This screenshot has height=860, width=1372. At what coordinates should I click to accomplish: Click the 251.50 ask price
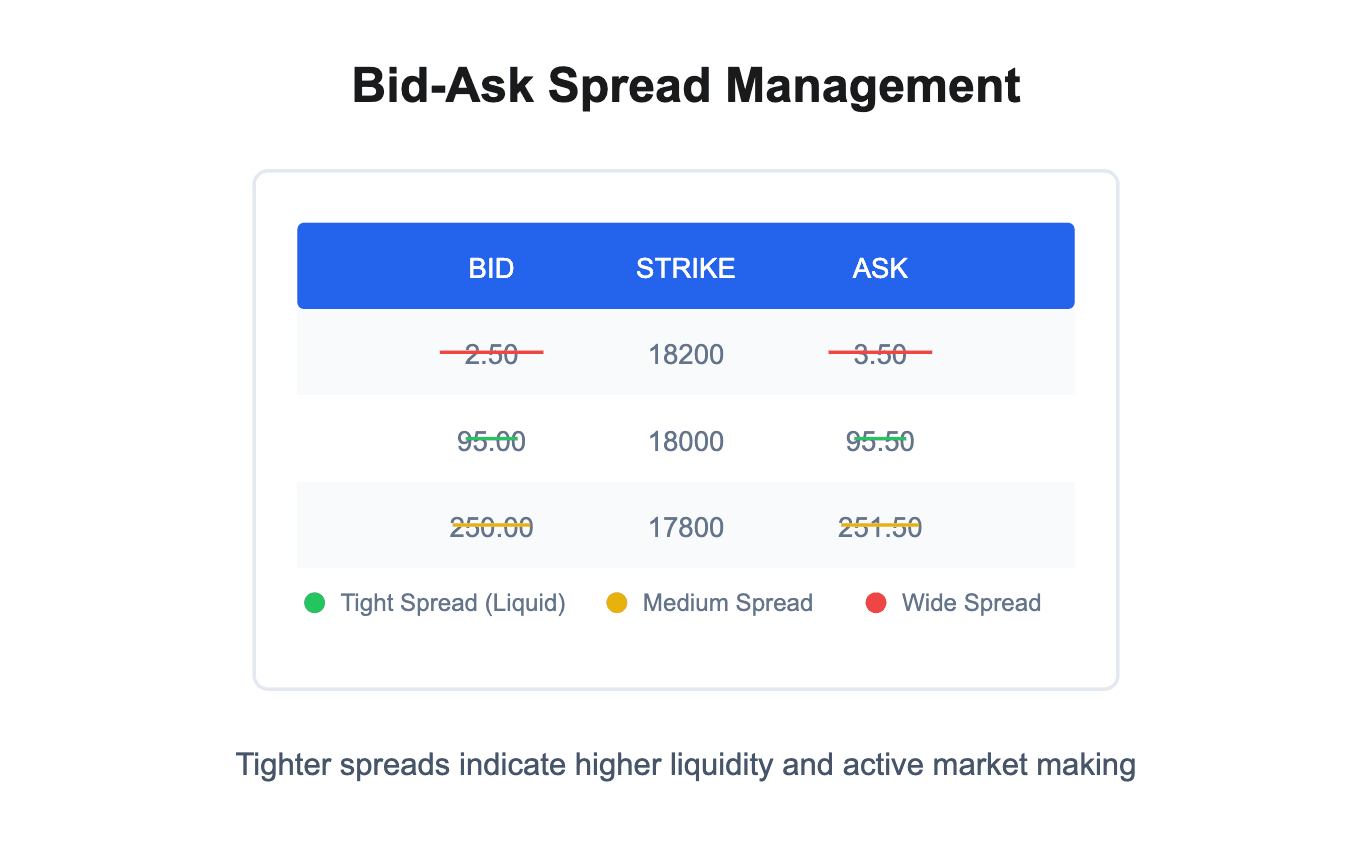880,527
